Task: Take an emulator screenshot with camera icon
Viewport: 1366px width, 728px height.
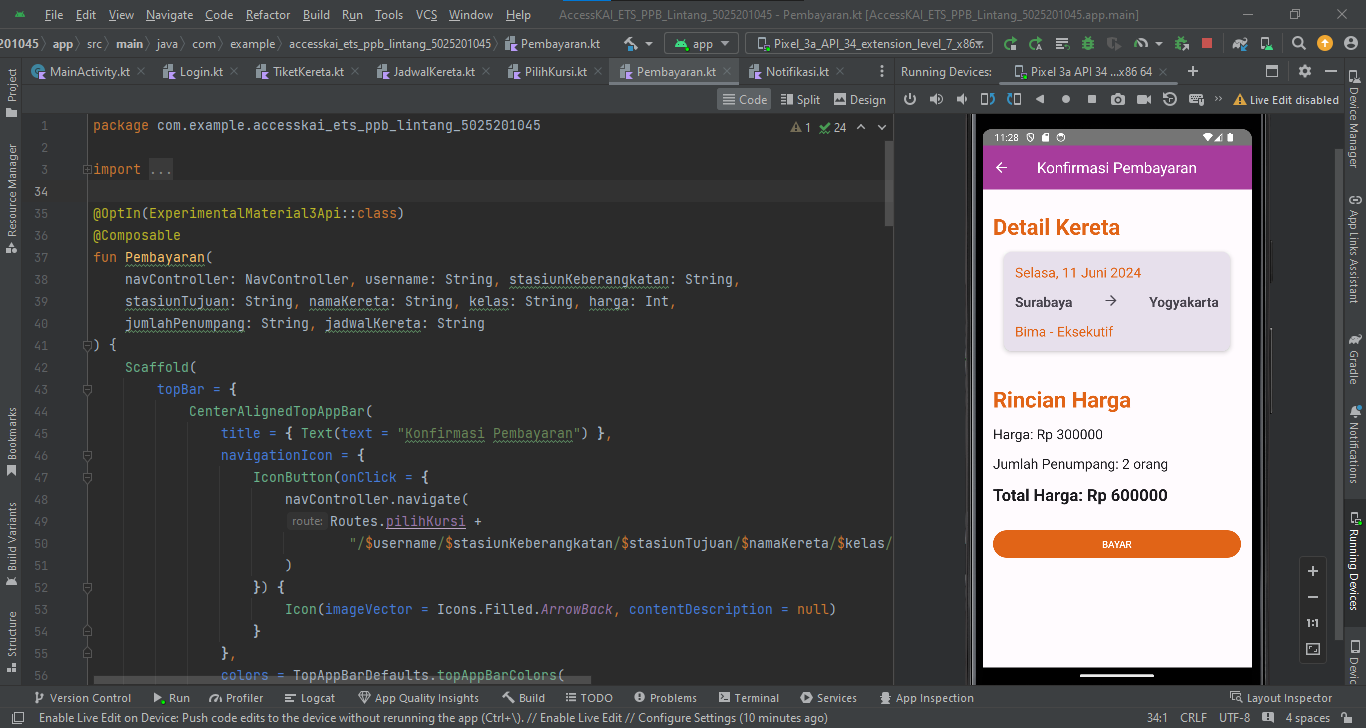Action: click(1118, 99)
